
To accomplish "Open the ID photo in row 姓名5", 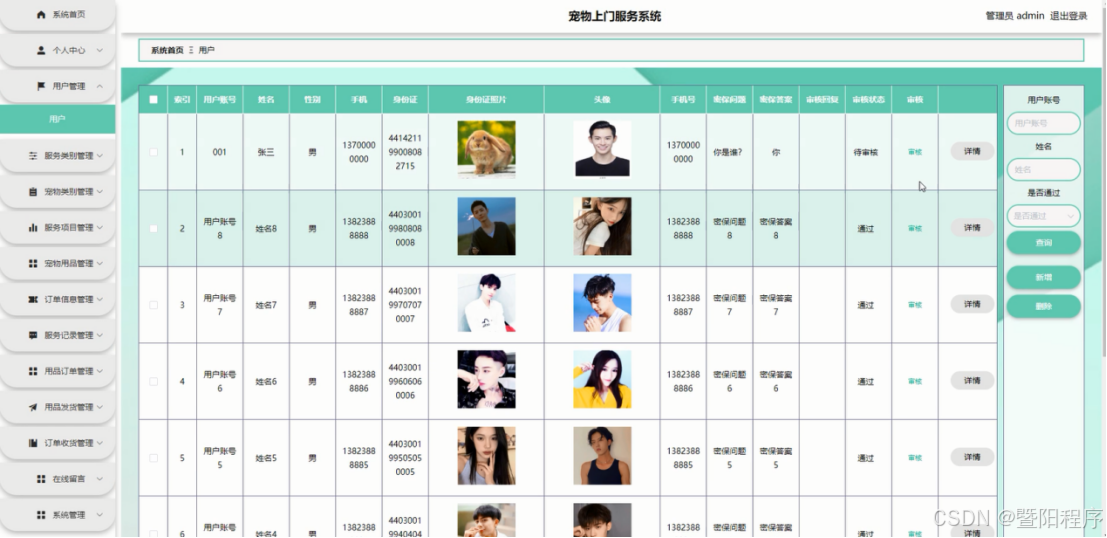I will tap(486, 455).
